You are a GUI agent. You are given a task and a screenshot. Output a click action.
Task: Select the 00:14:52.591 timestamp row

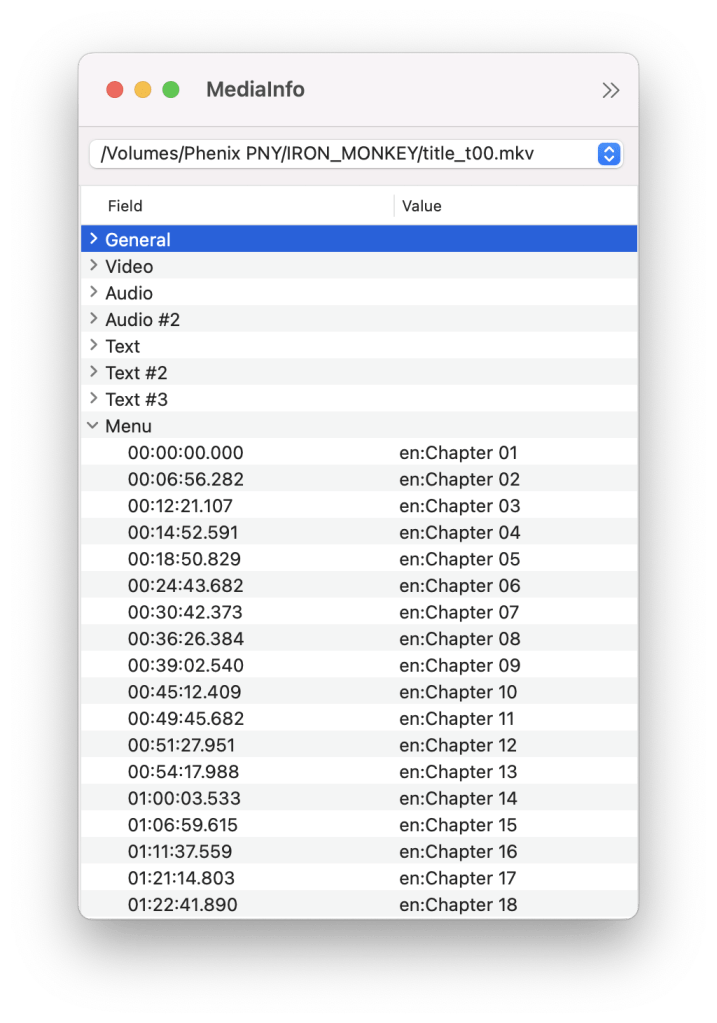click(x=183, y=533)
